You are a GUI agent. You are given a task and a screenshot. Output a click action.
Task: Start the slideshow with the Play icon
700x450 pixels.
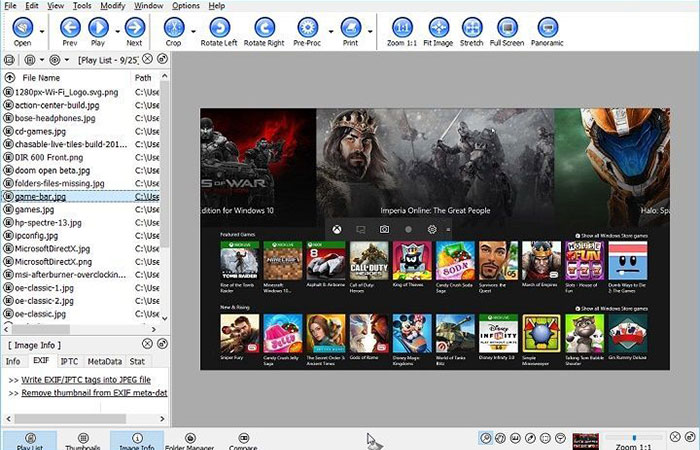point(98,28)
